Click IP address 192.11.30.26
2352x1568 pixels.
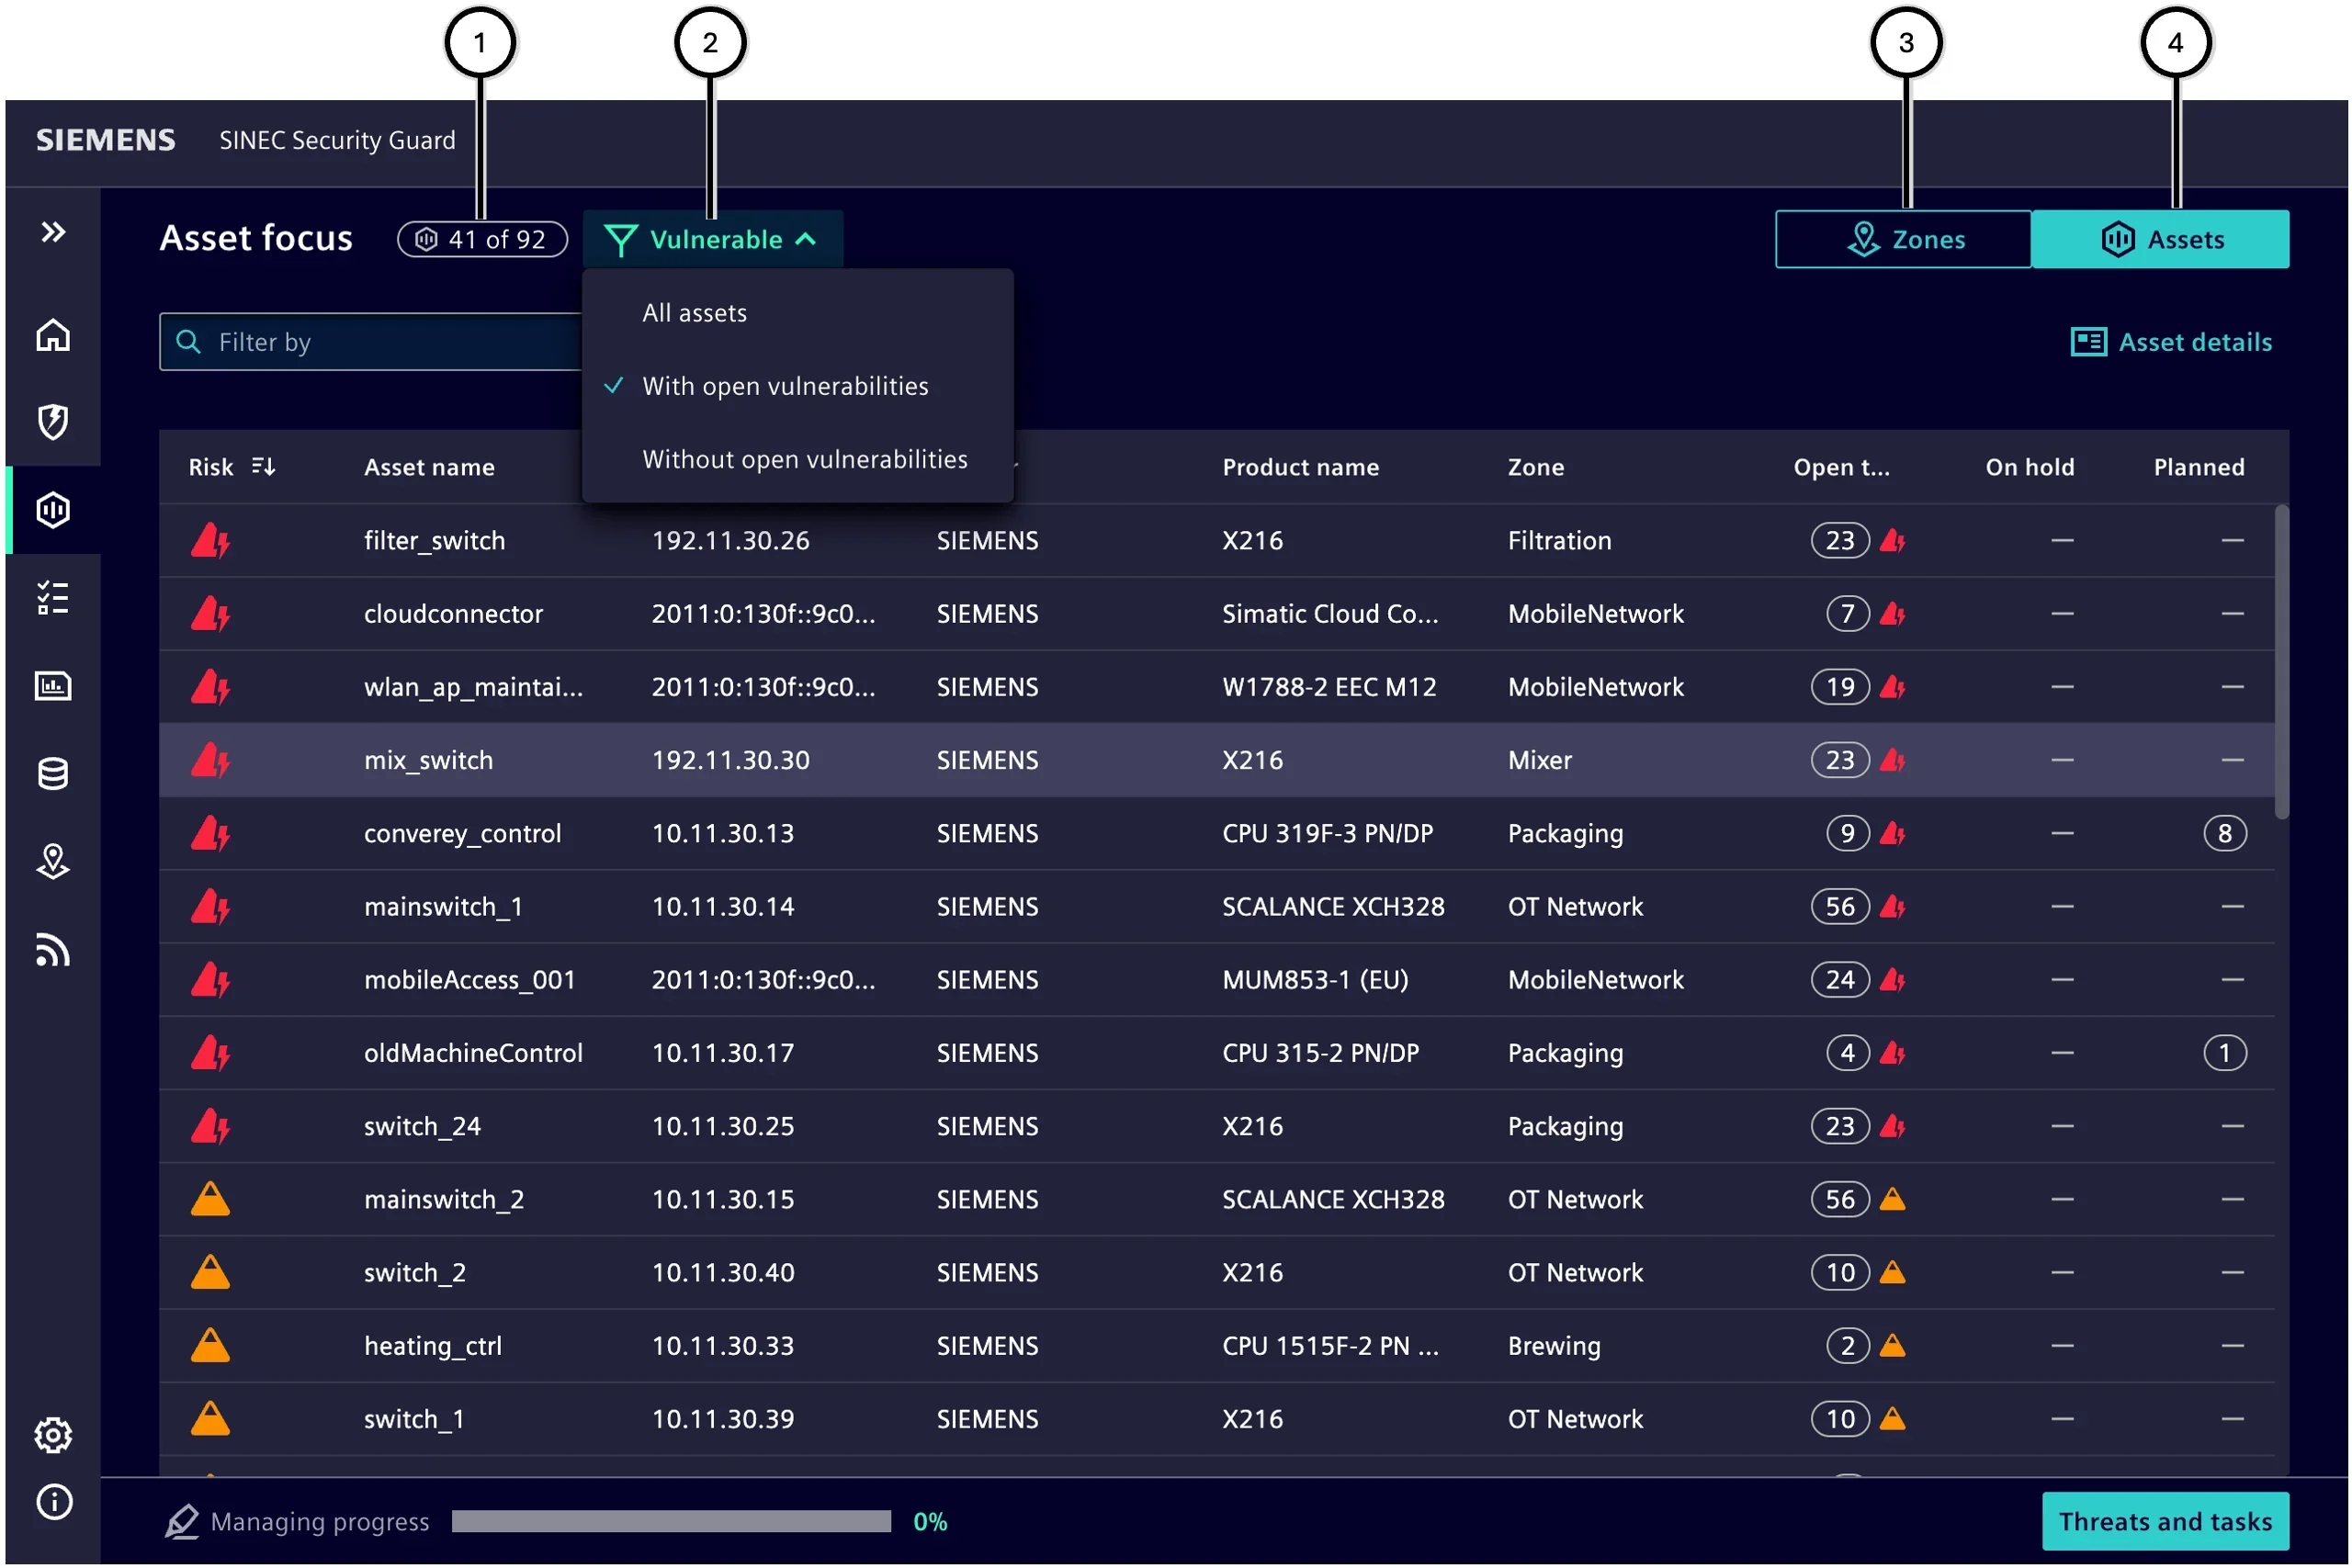click(x=730, y=541)
